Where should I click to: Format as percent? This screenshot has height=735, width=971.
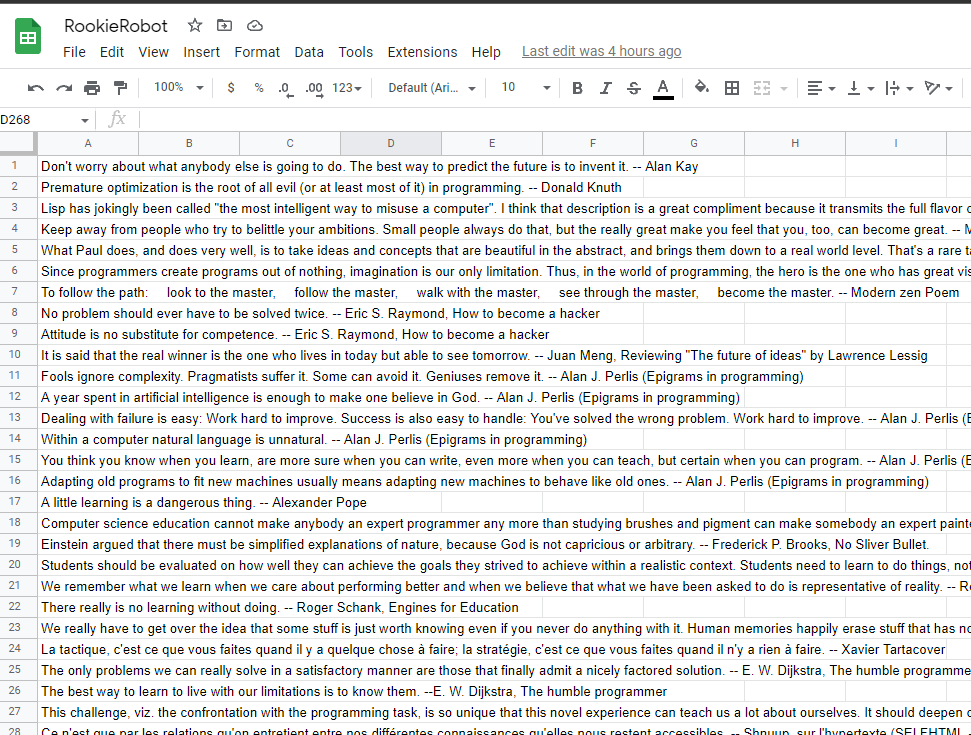(259, 88)
